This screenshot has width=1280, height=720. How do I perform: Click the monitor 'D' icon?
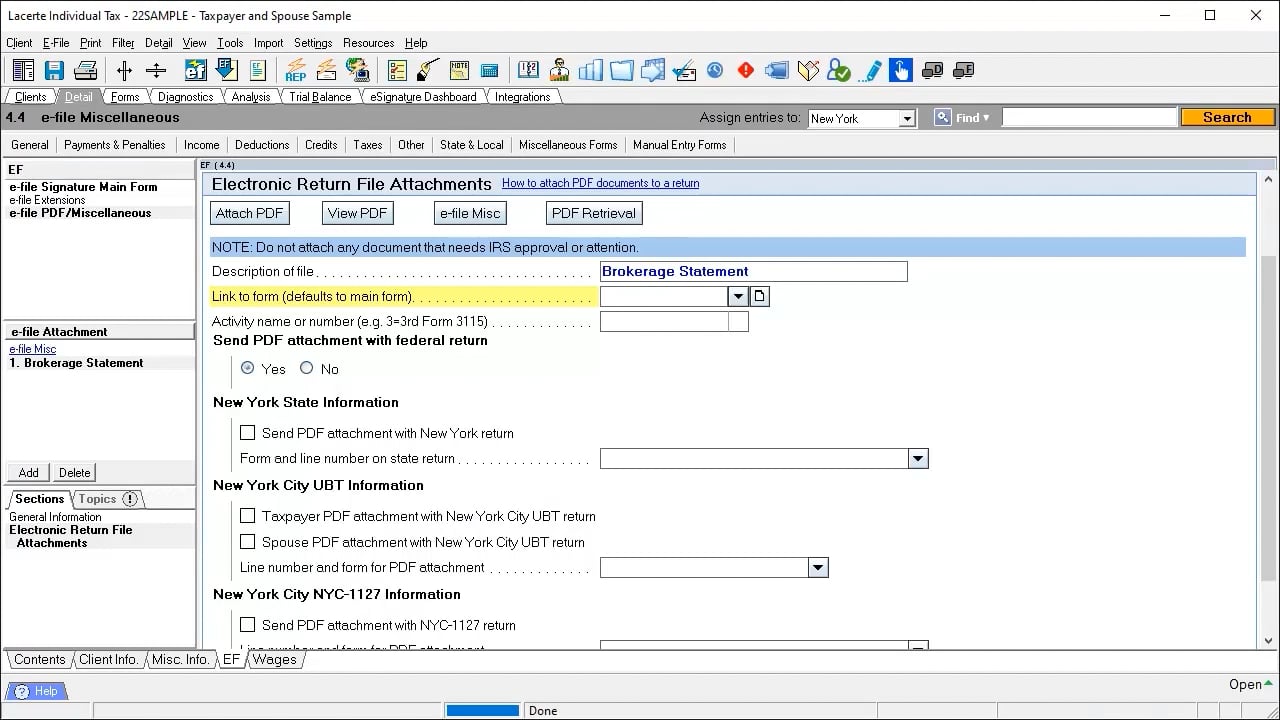click(932, 70)
